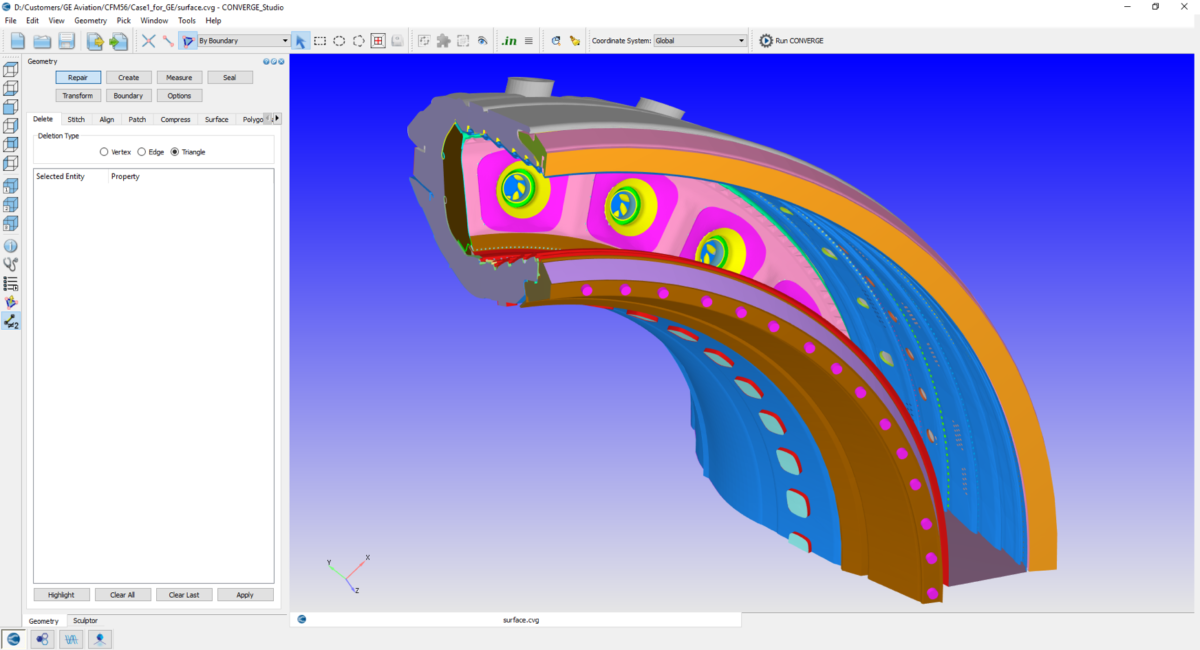
Task: Open an existing surface file
Action: 41,40
